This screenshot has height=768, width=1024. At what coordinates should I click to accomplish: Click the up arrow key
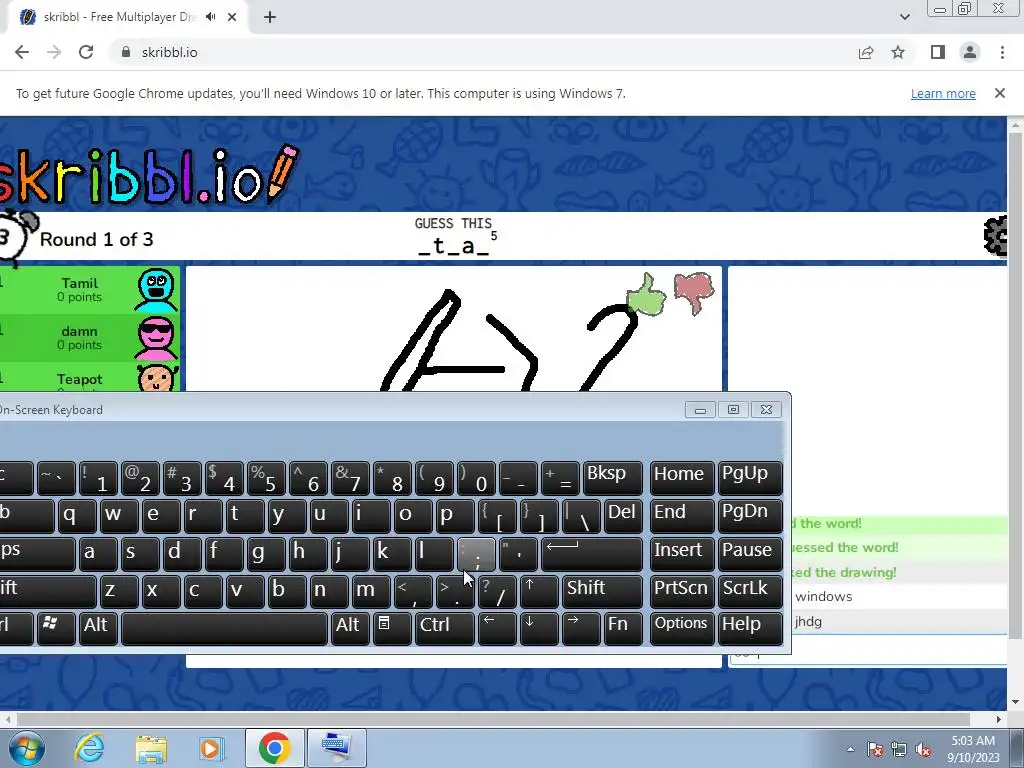click(x=539, y=592)
